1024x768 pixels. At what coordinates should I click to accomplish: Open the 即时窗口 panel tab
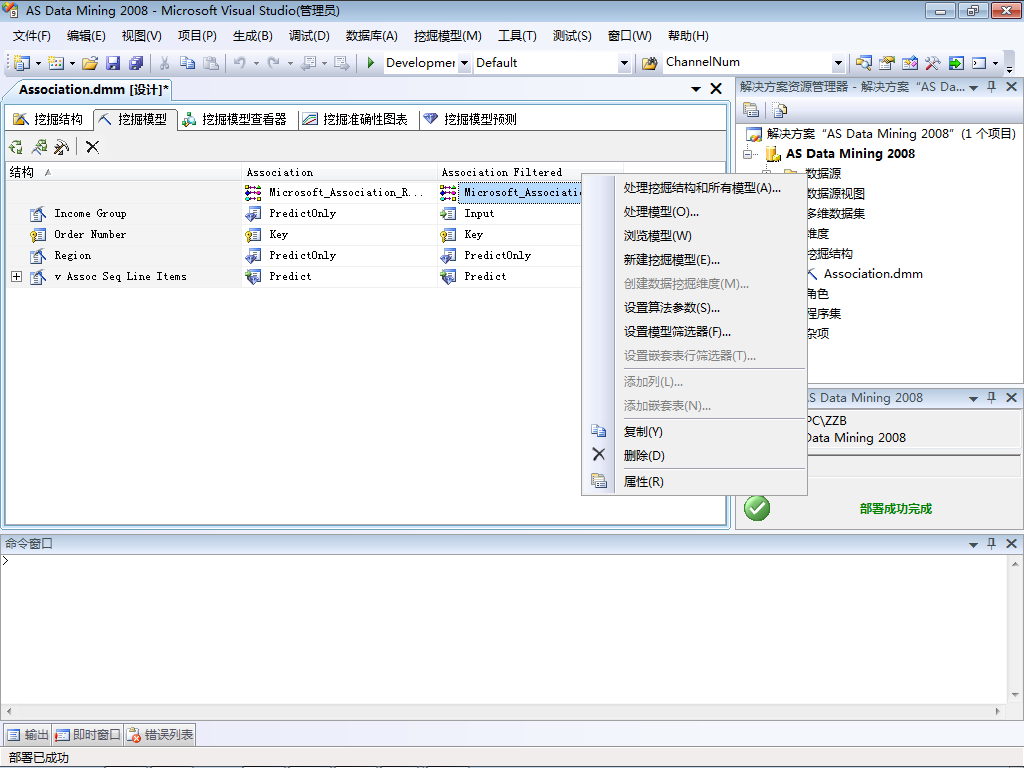tap(88, 735)
